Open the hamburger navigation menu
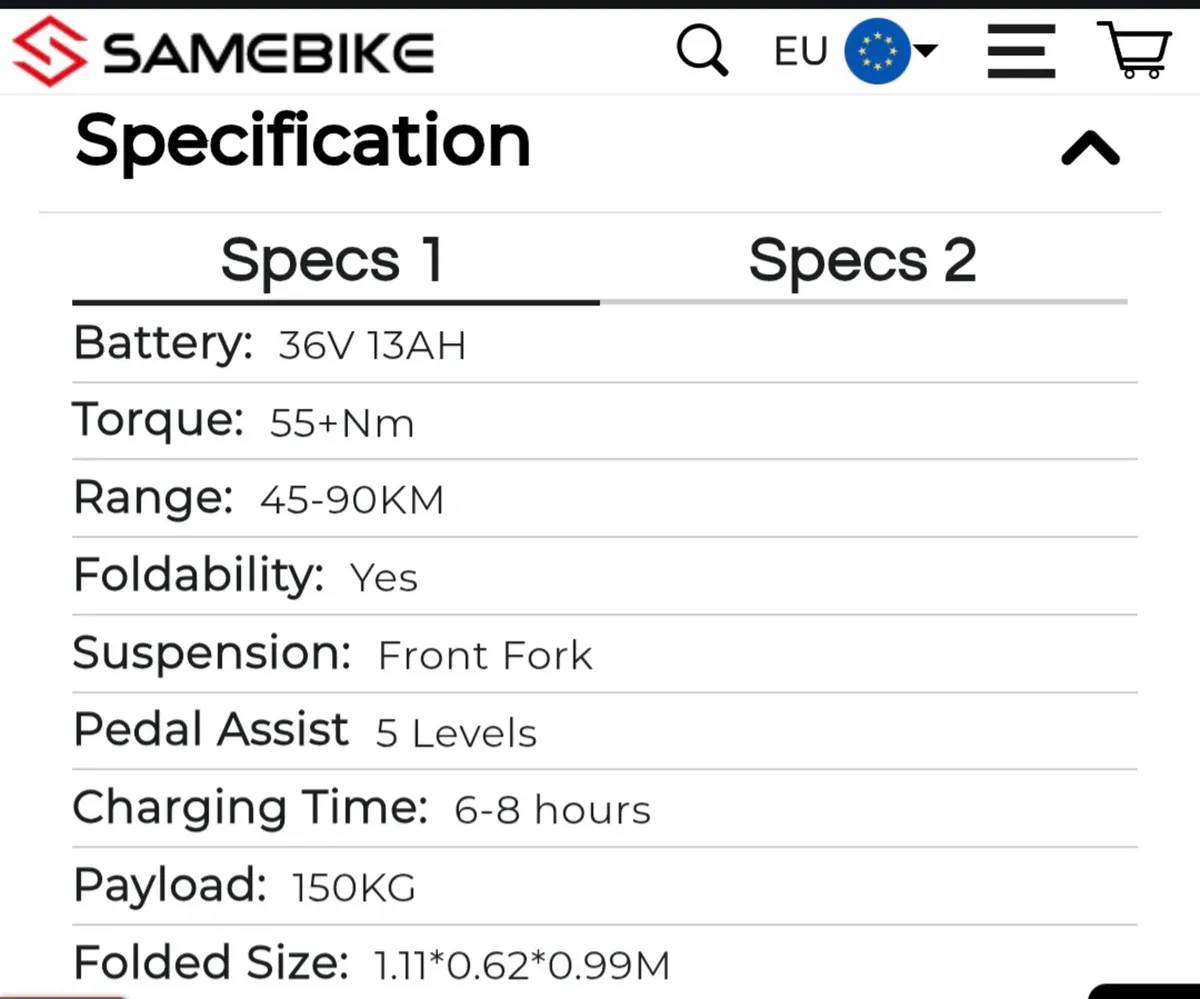Viewport: 1200px width, 999px height. pyautogui.click(x=1021, y=52)
